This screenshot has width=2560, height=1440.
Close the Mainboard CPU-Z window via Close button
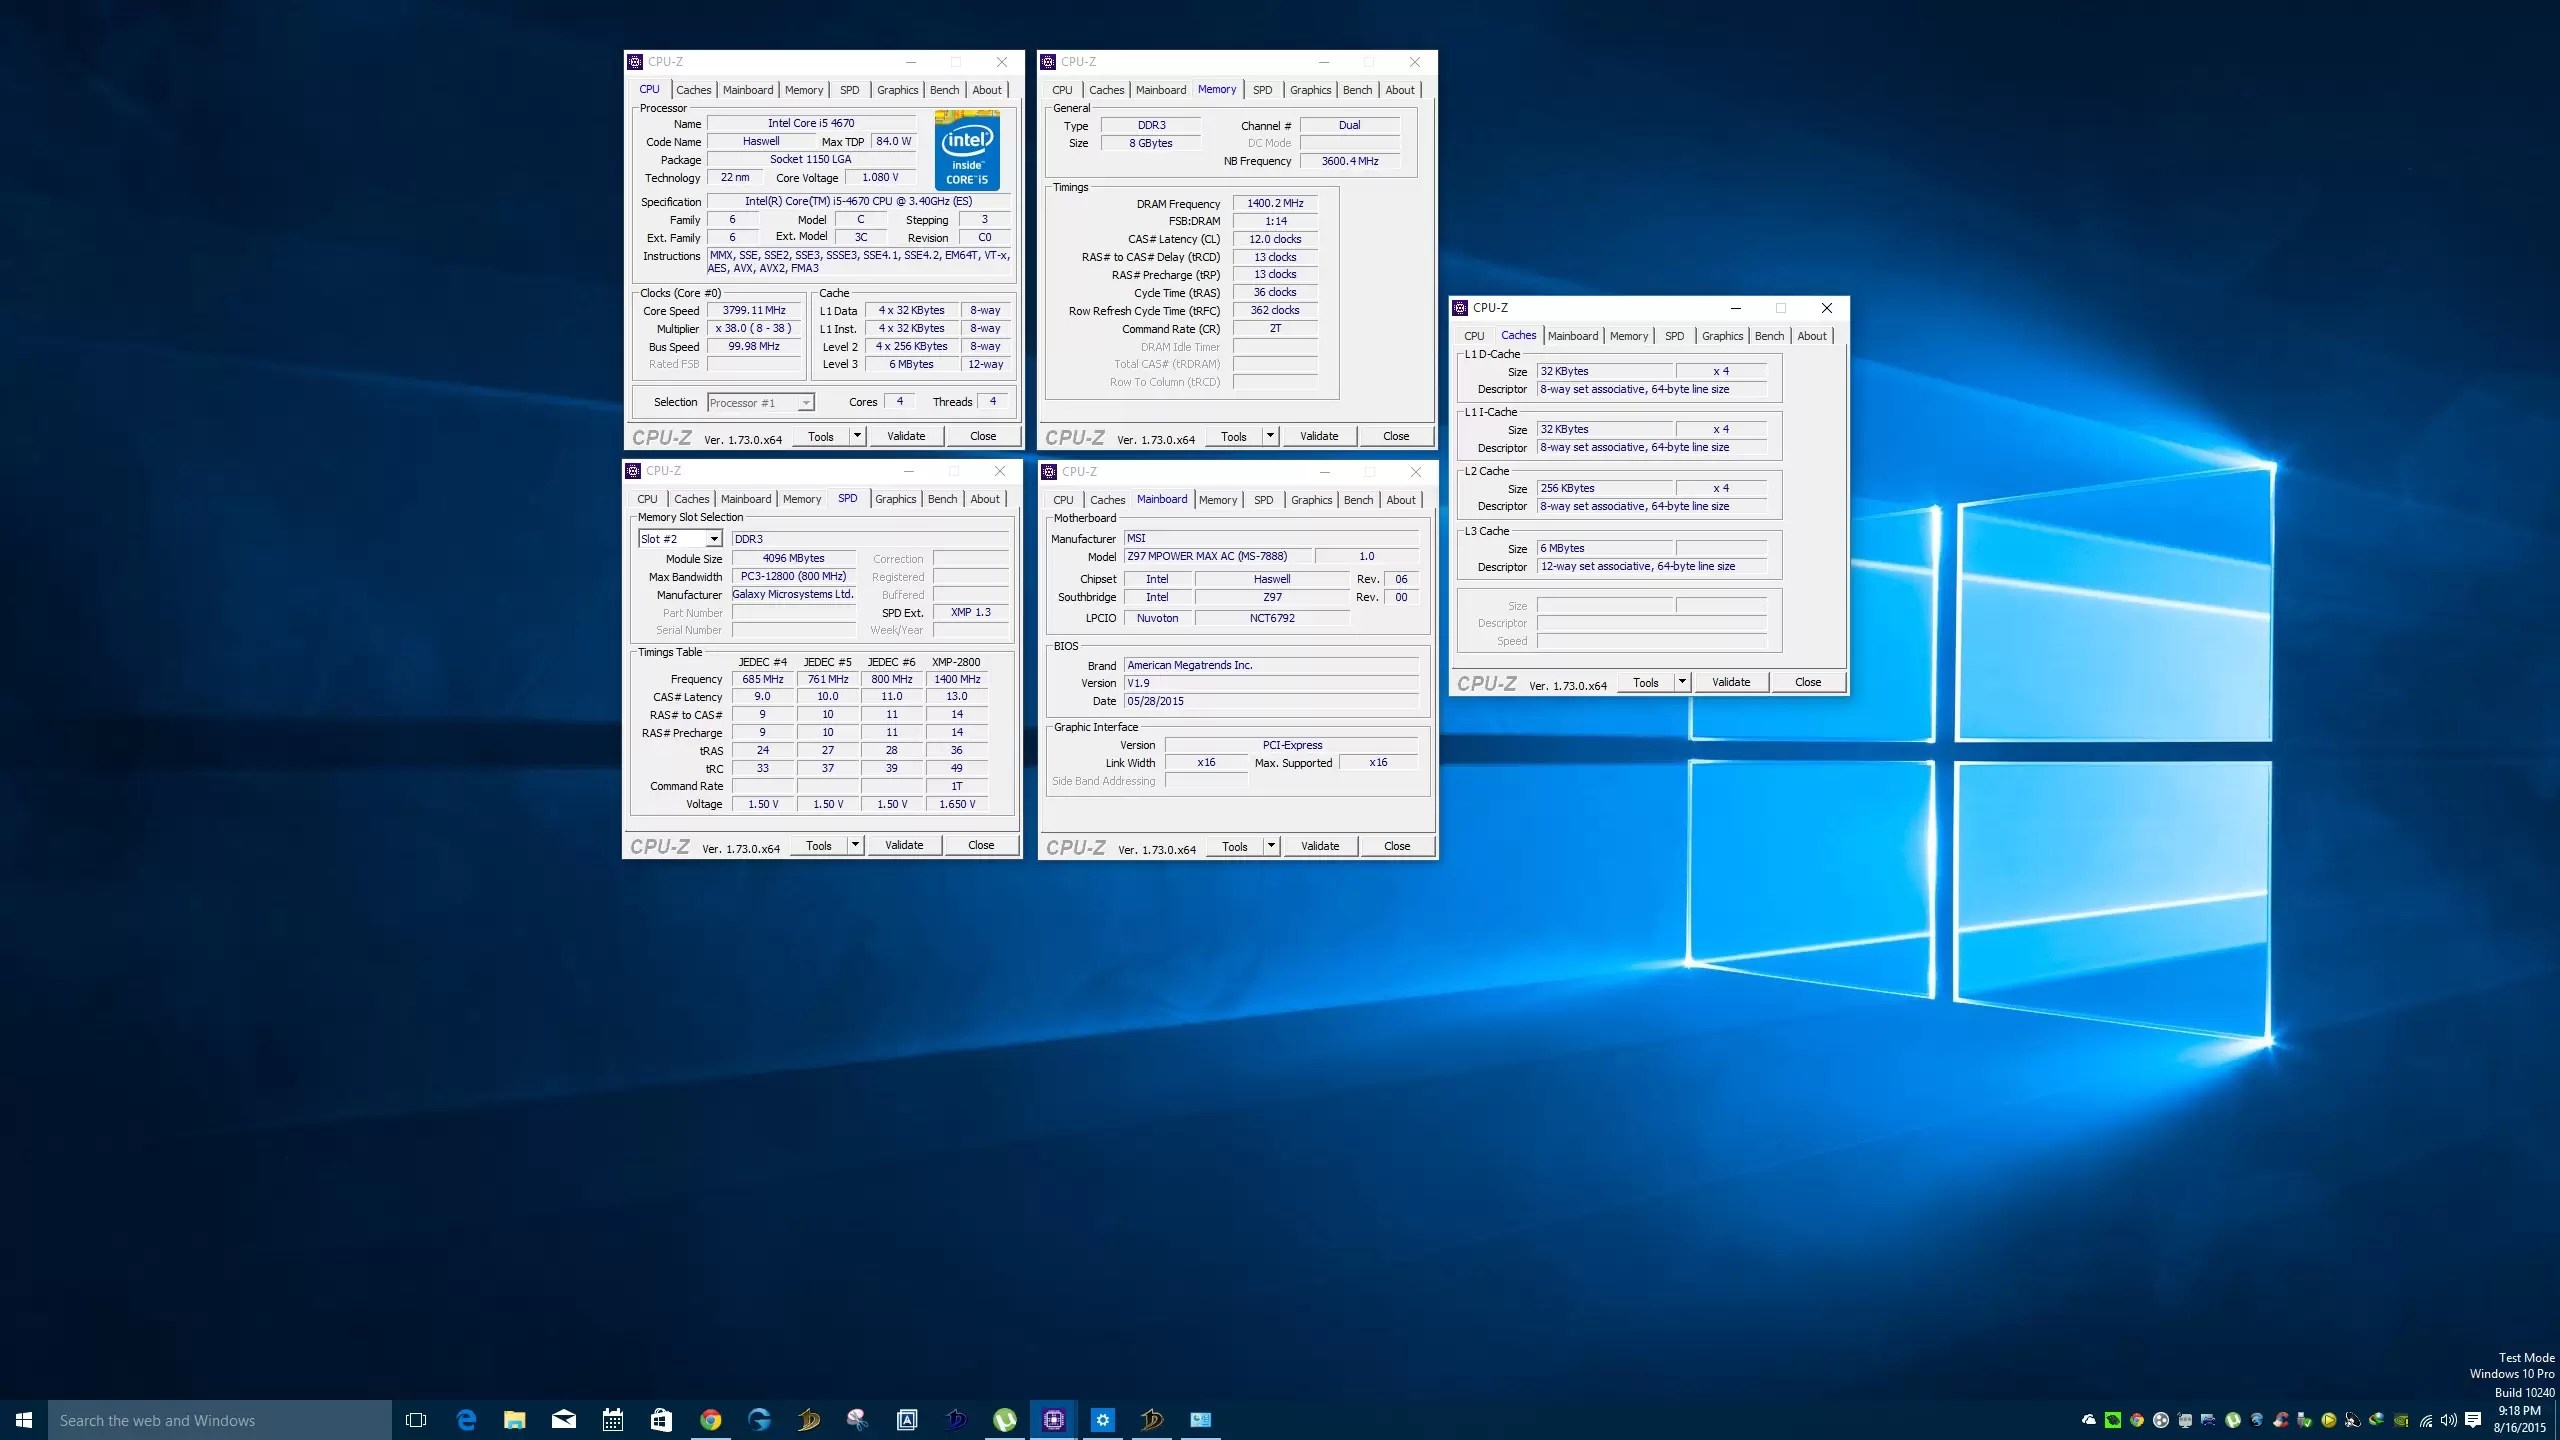1396,845
